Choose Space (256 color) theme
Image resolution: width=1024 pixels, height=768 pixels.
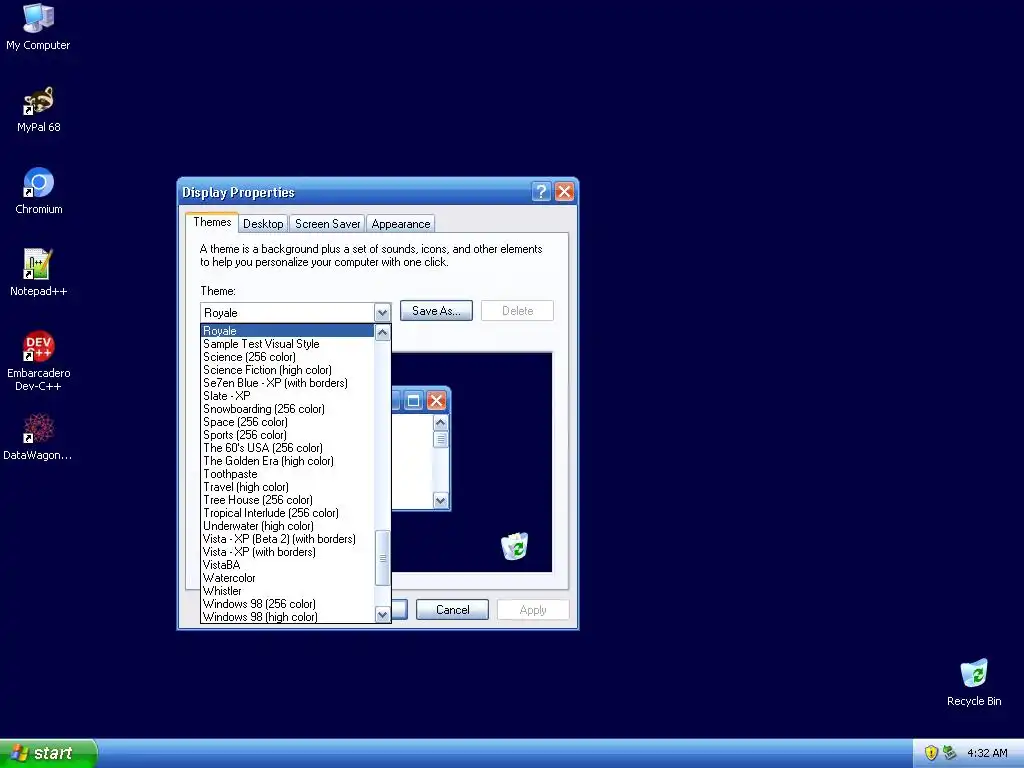[287, 422]
